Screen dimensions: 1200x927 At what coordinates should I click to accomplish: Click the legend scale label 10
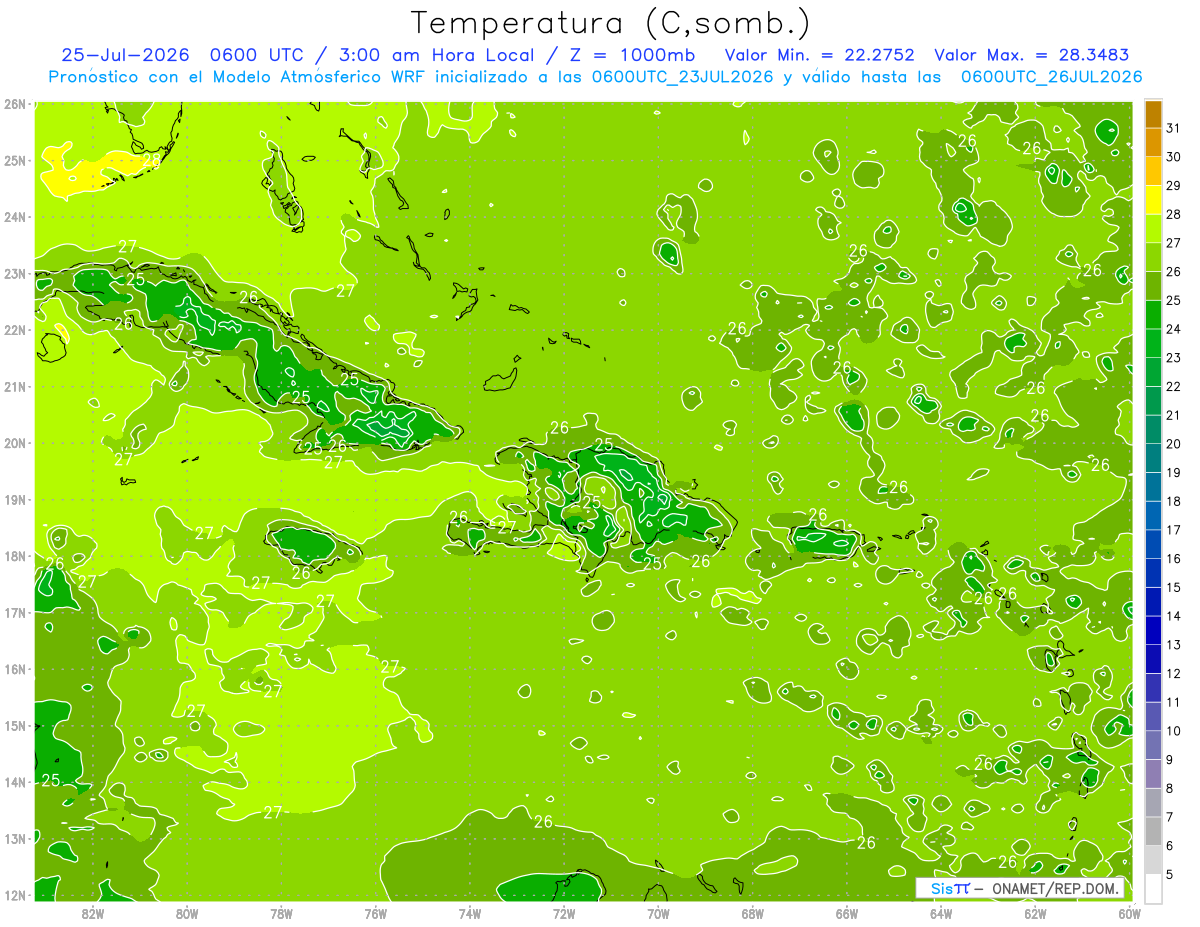click(1173, 730)
